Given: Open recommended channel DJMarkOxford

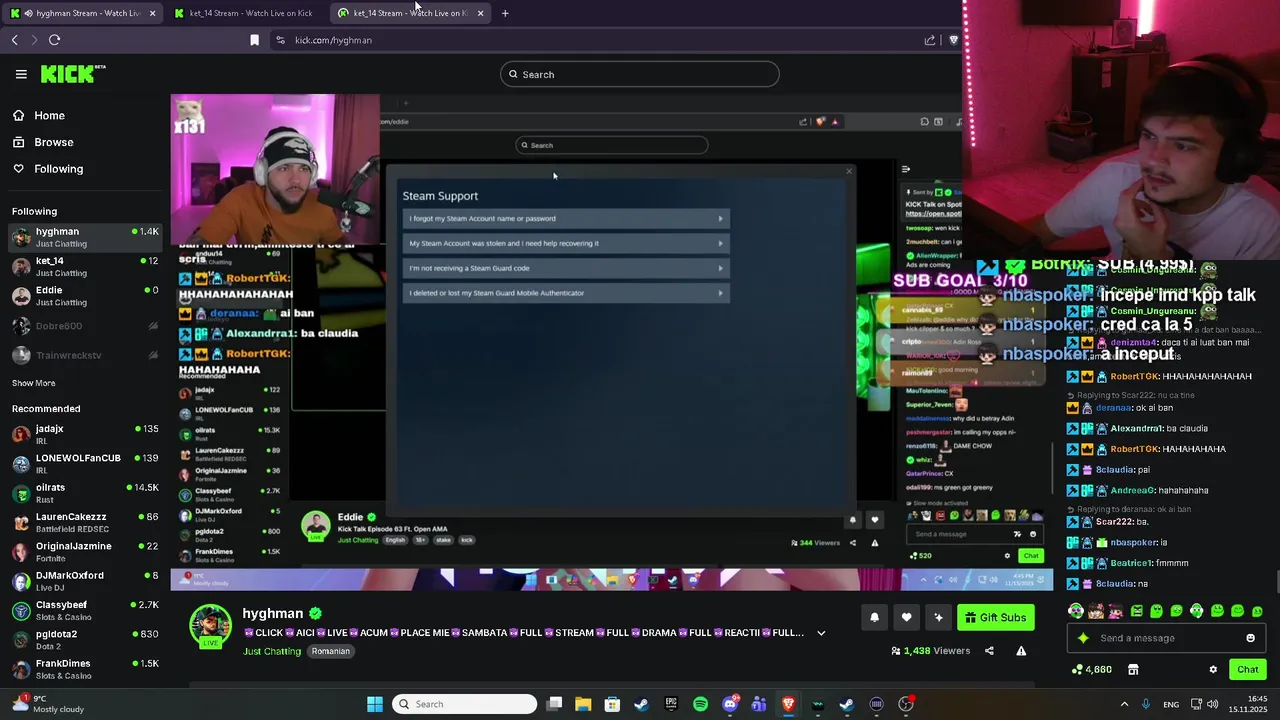Looking at the screenshot, I should coord(85,581).
